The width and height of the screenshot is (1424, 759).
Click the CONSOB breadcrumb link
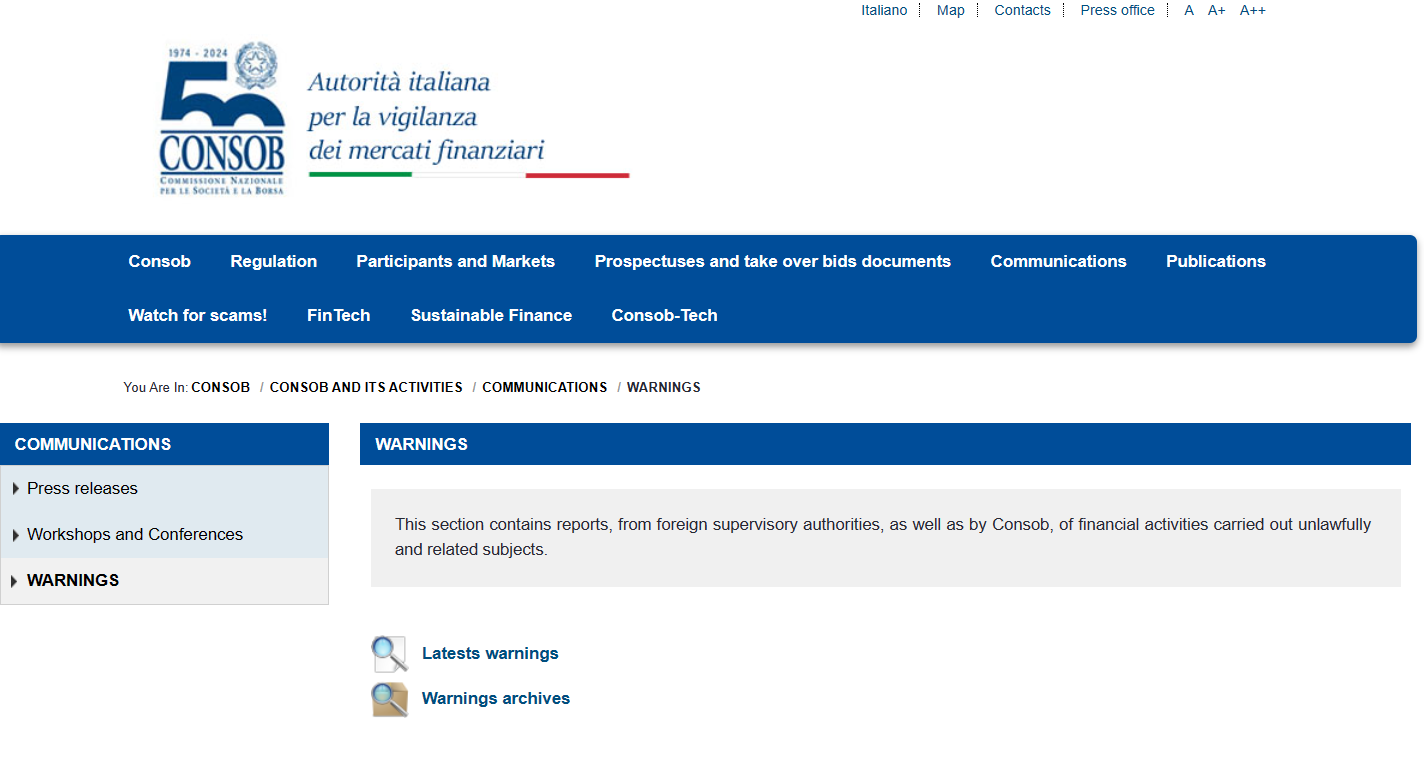pyautogui.click(x=220, y=387)
